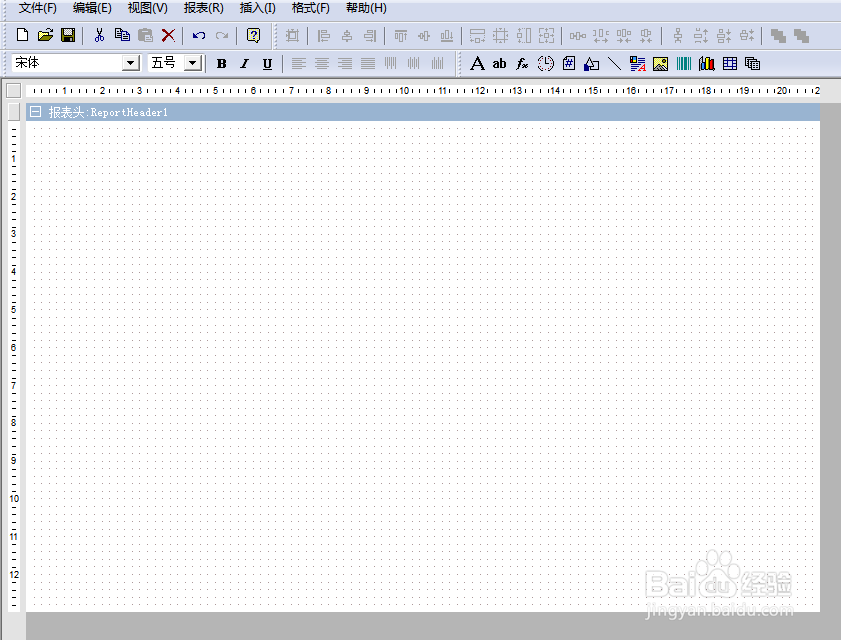Click the send to back icon

coord(801,36)
